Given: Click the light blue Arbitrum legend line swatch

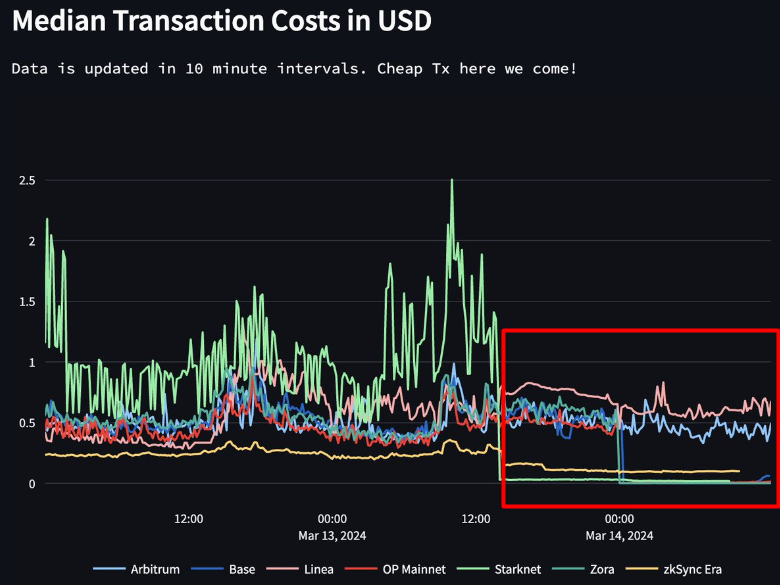Looking at the screenshot, I should pyautogui.click(x=109, y=569).
